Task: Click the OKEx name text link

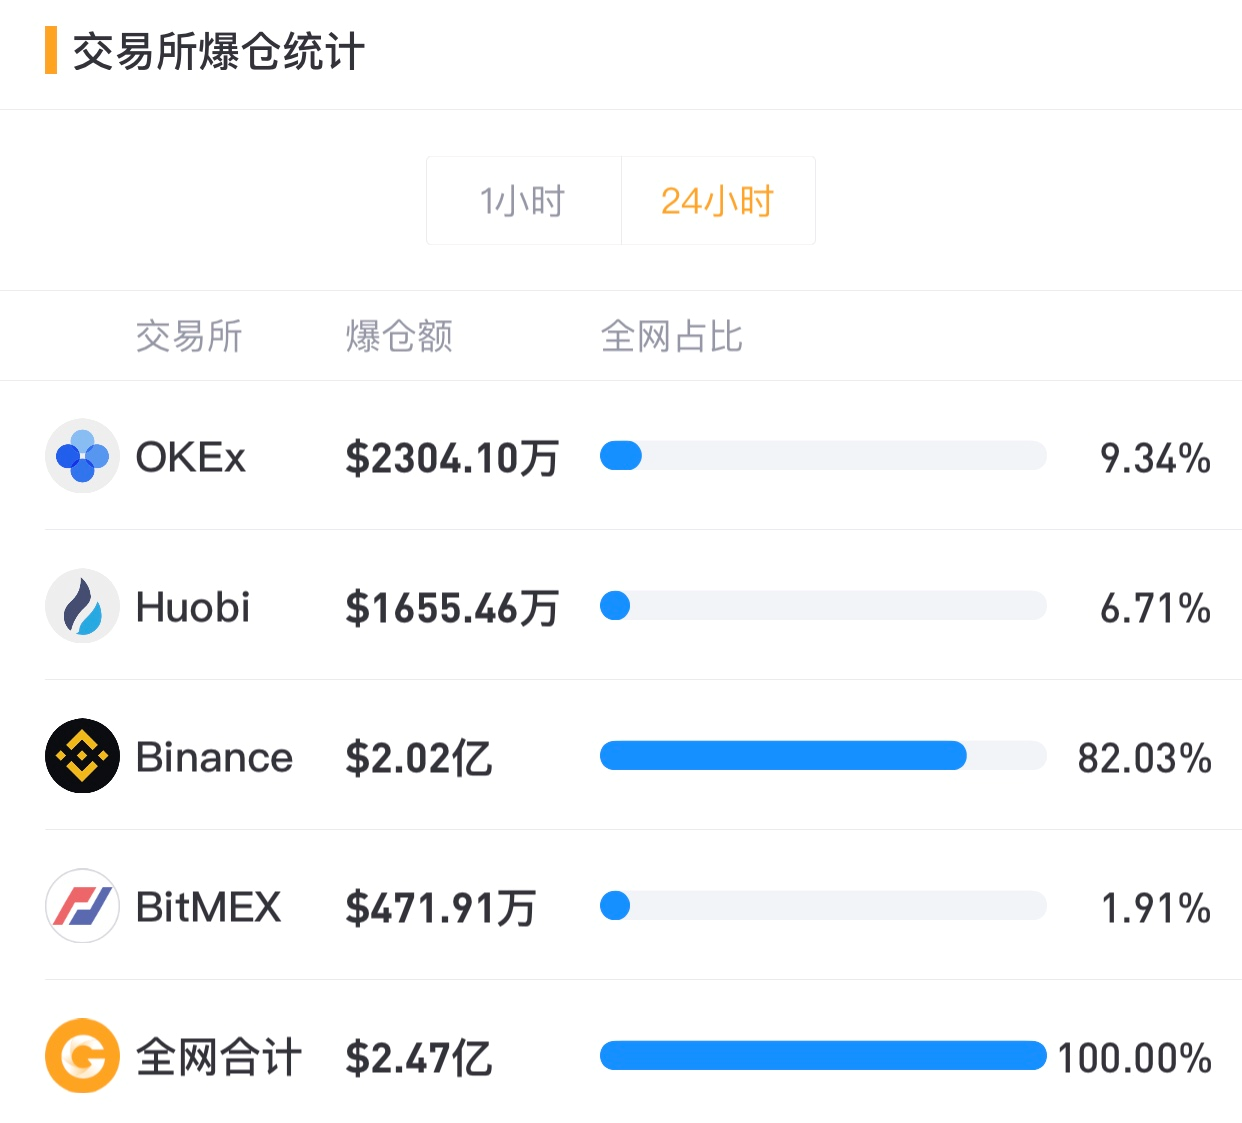Action: [x=191, y=456]
